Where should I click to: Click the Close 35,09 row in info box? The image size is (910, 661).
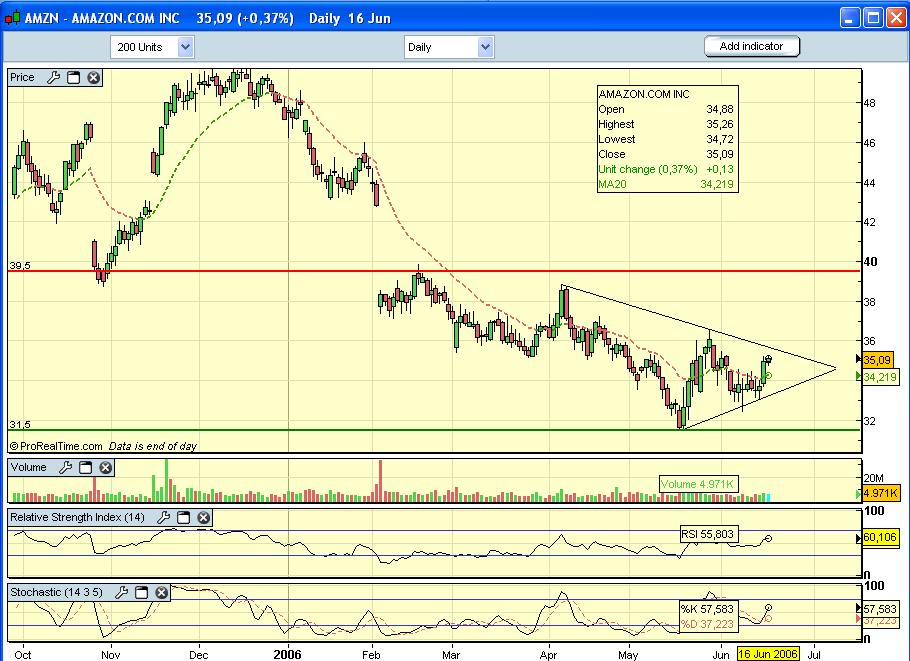tap(666, 154)
